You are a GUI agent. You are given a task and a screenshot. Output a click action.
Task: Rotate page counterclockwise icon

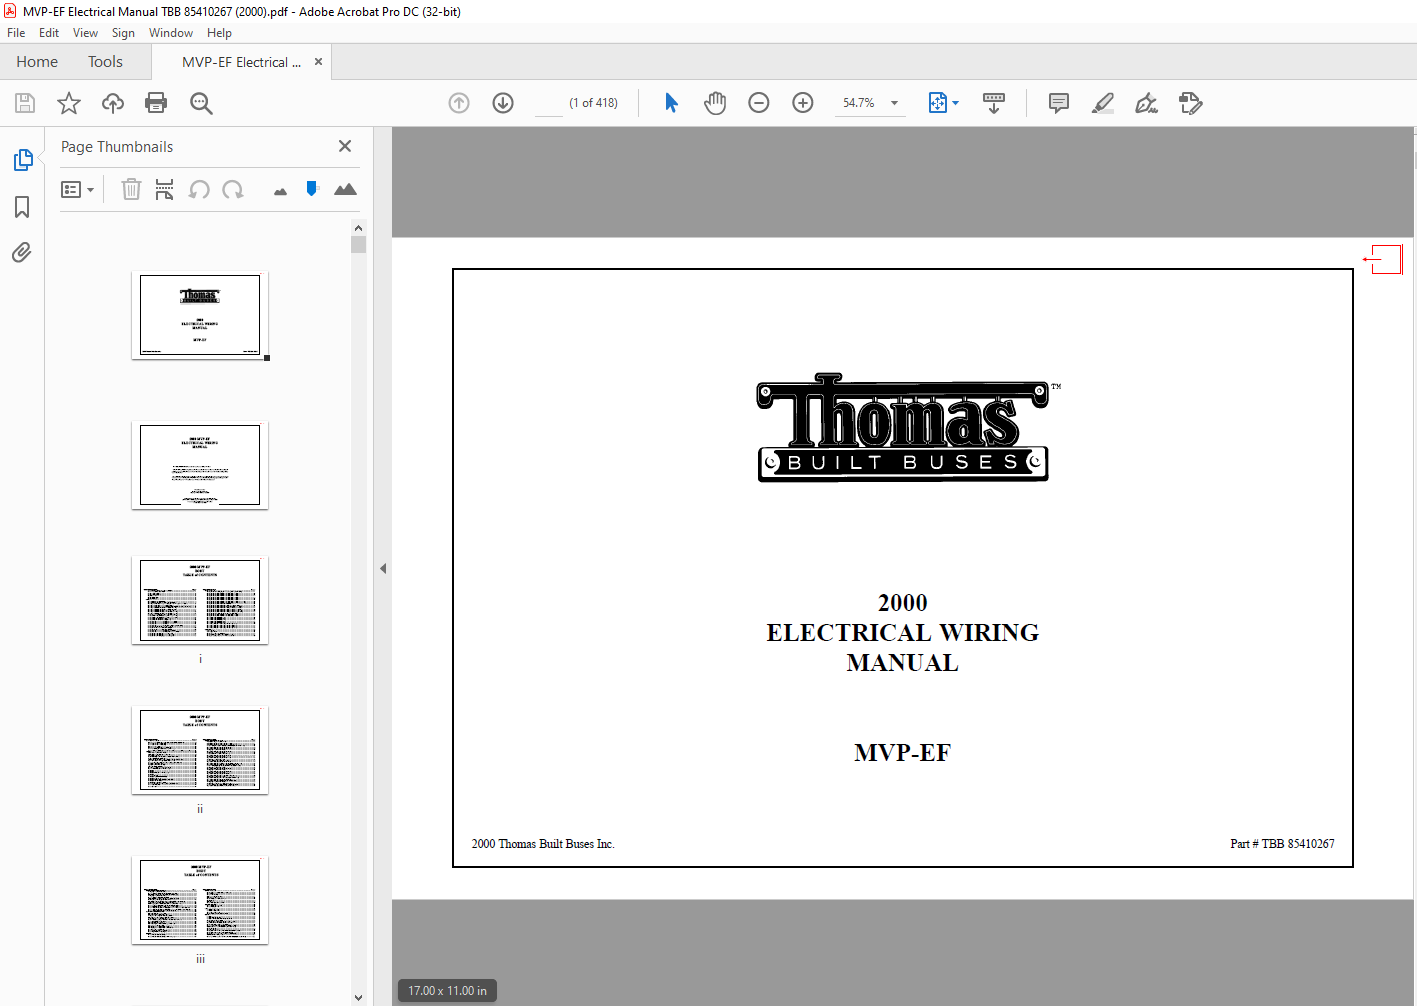click(x=199, y=189)
